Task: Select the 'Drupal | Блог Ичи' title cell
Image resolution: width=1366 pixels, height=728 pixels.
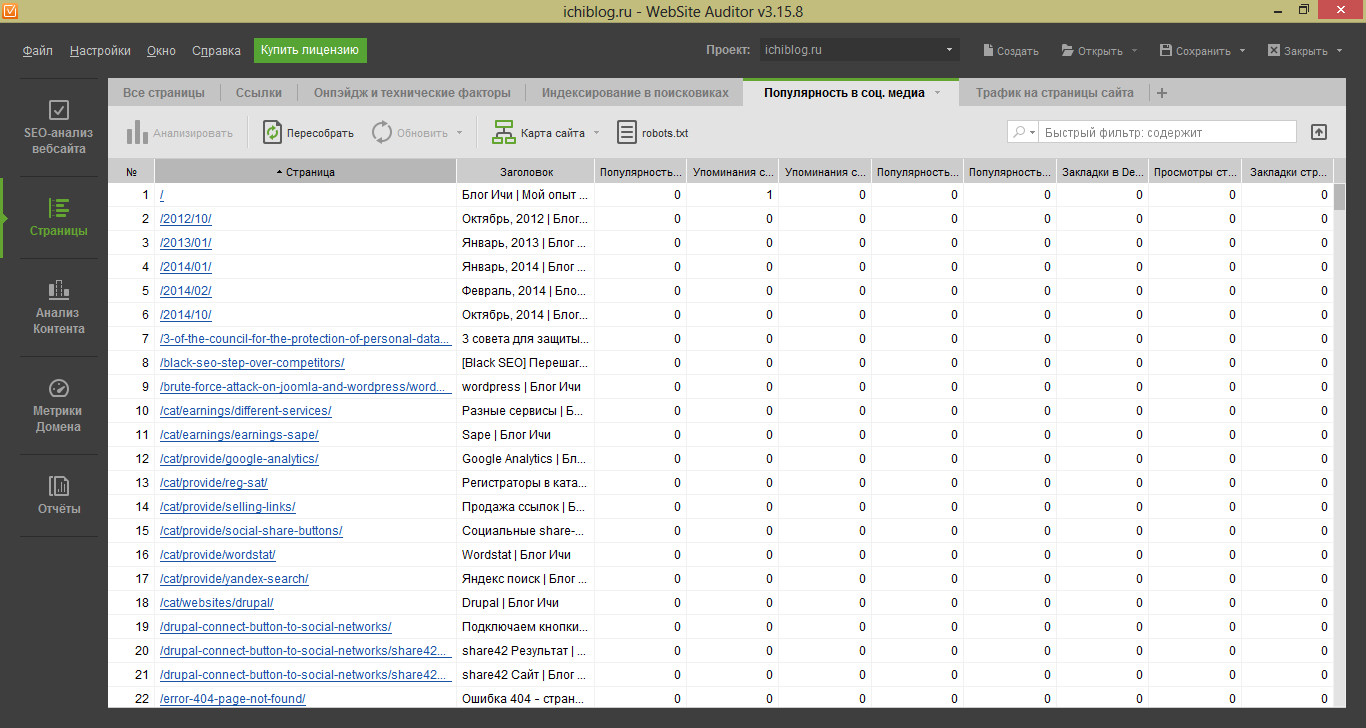Action: point(526,603)
